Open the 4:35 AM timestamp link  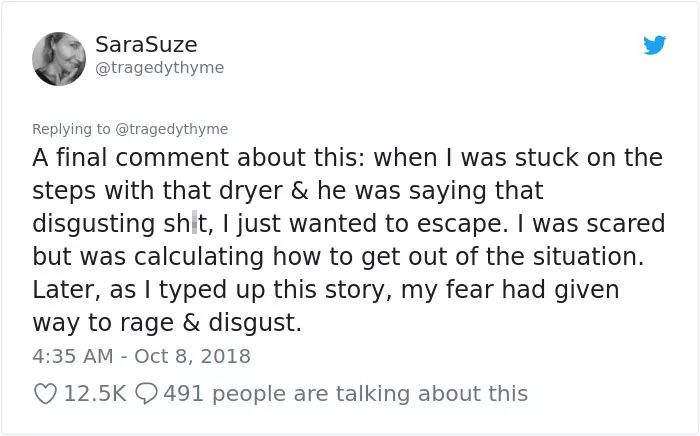(x=73, y=356)
